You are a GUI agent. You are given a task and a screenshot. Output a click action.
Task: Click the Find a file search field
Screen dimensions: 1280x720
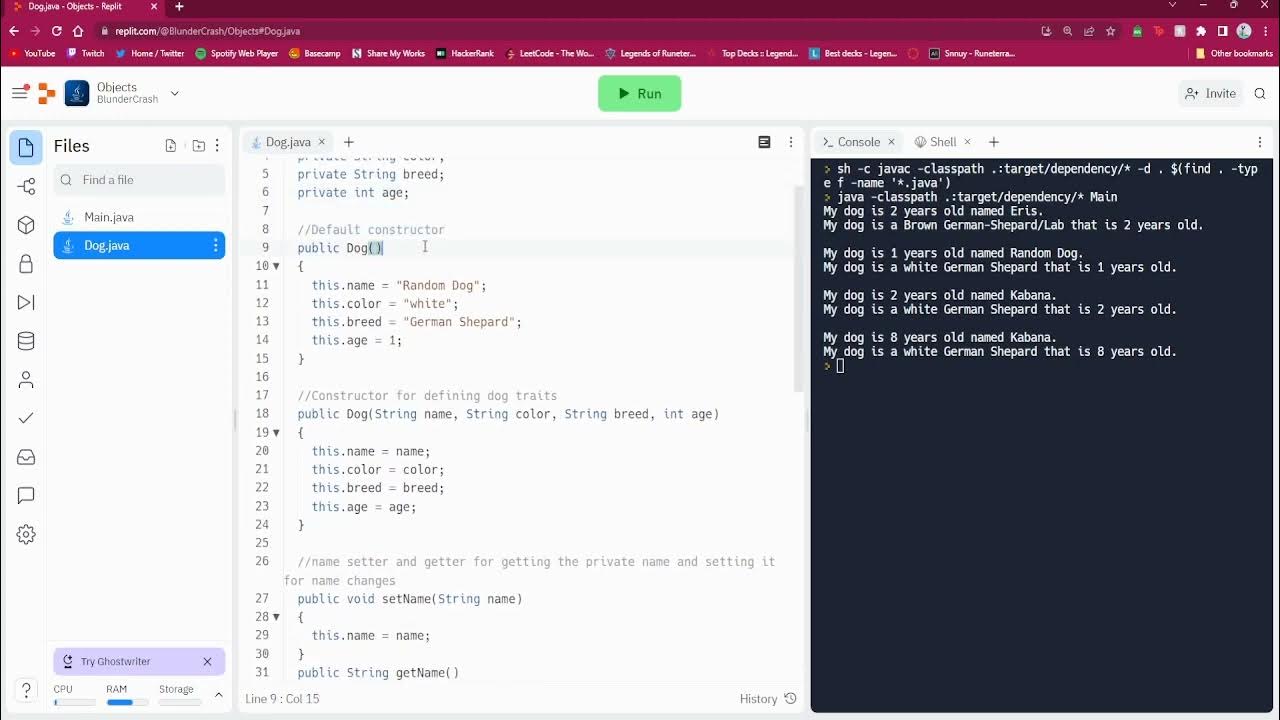pyautogui.click(x=139, y=180)
